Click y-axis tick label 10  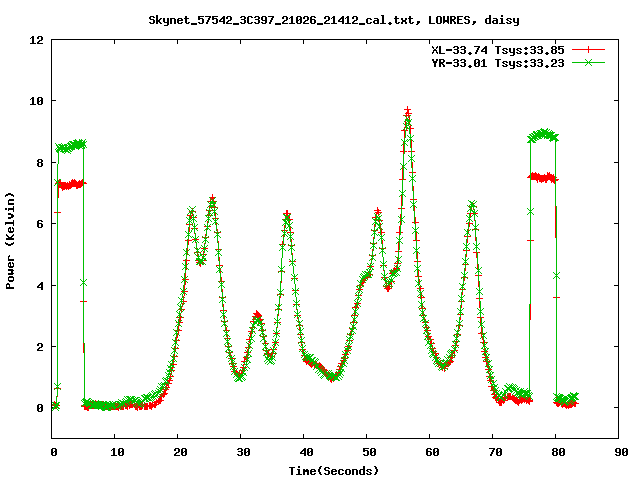36,101
